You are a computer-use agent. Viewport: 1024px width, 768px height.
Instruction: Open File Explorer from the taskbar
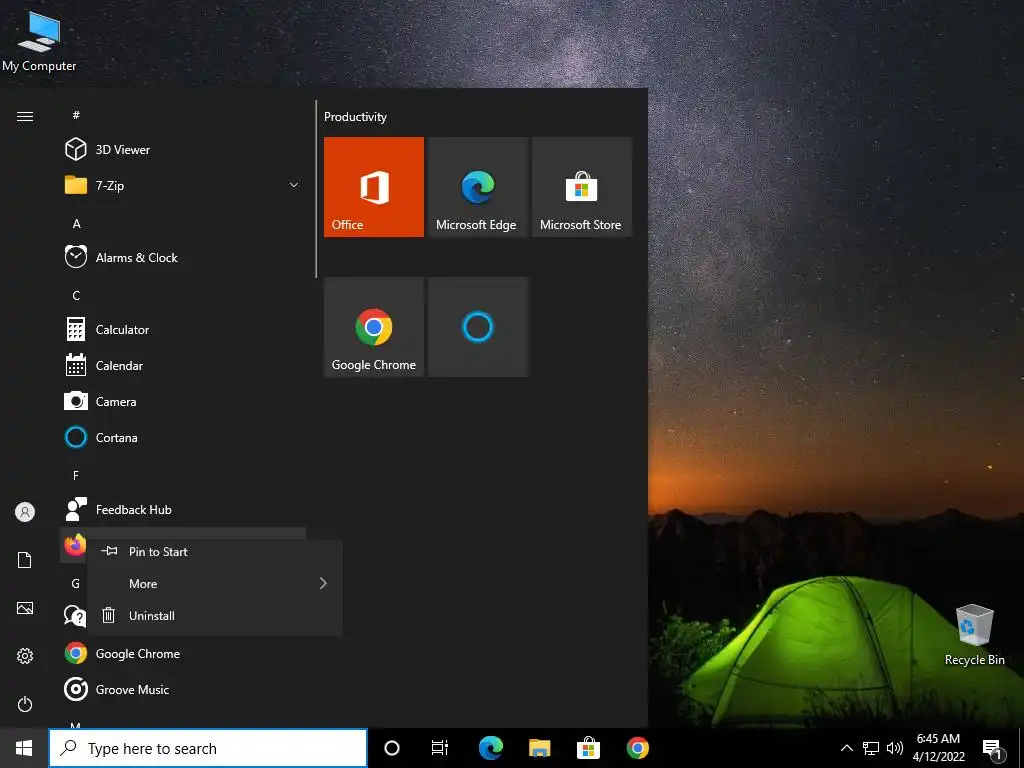[x=539, y=748]
